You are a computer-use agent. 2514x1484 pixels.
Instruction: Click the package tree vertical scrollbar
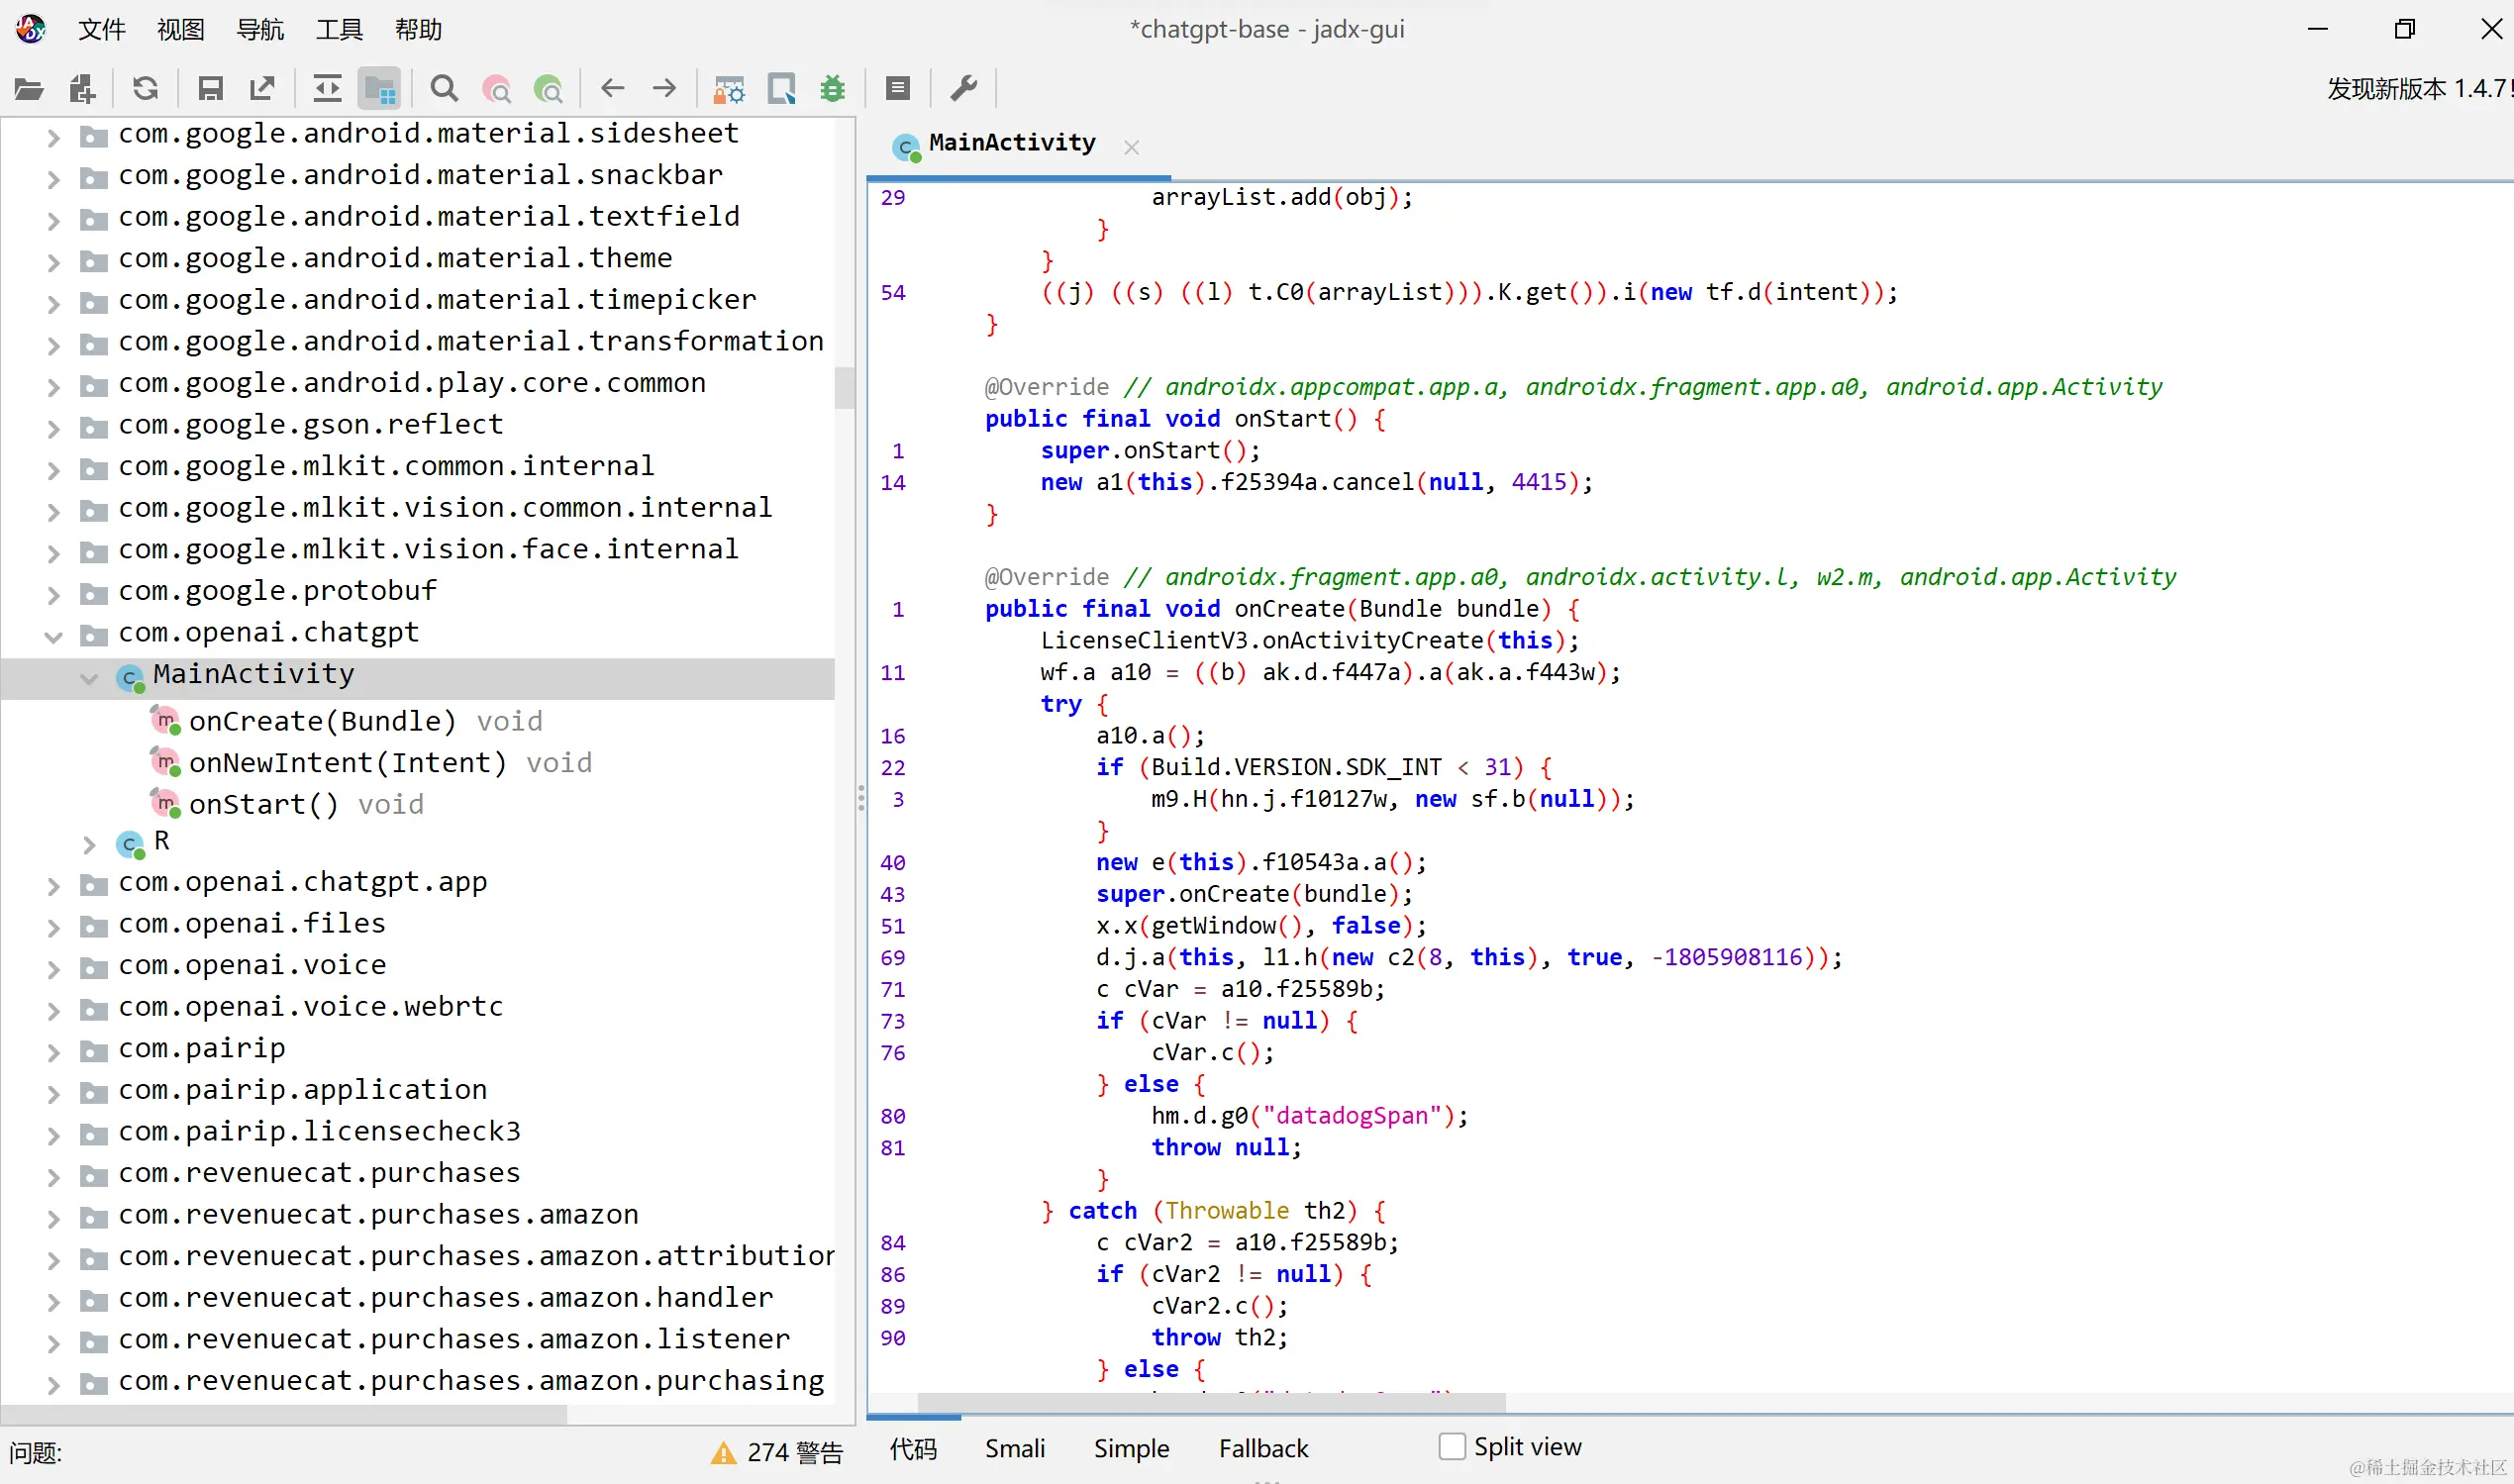845,388
